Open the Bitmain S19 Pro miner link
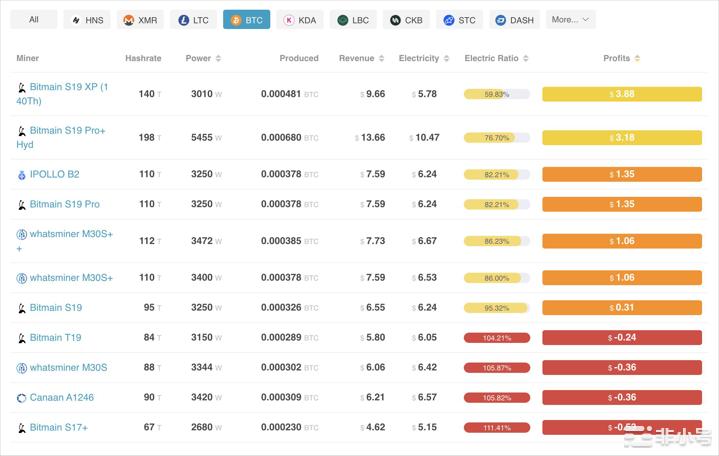 pos(64,204)
